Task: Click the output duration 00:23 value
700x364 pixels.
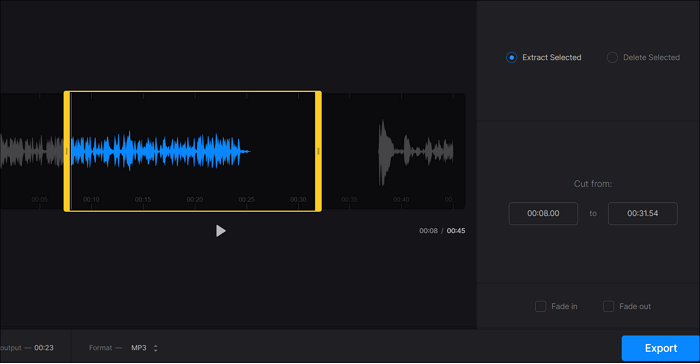Action: click(x=44, y=348)
